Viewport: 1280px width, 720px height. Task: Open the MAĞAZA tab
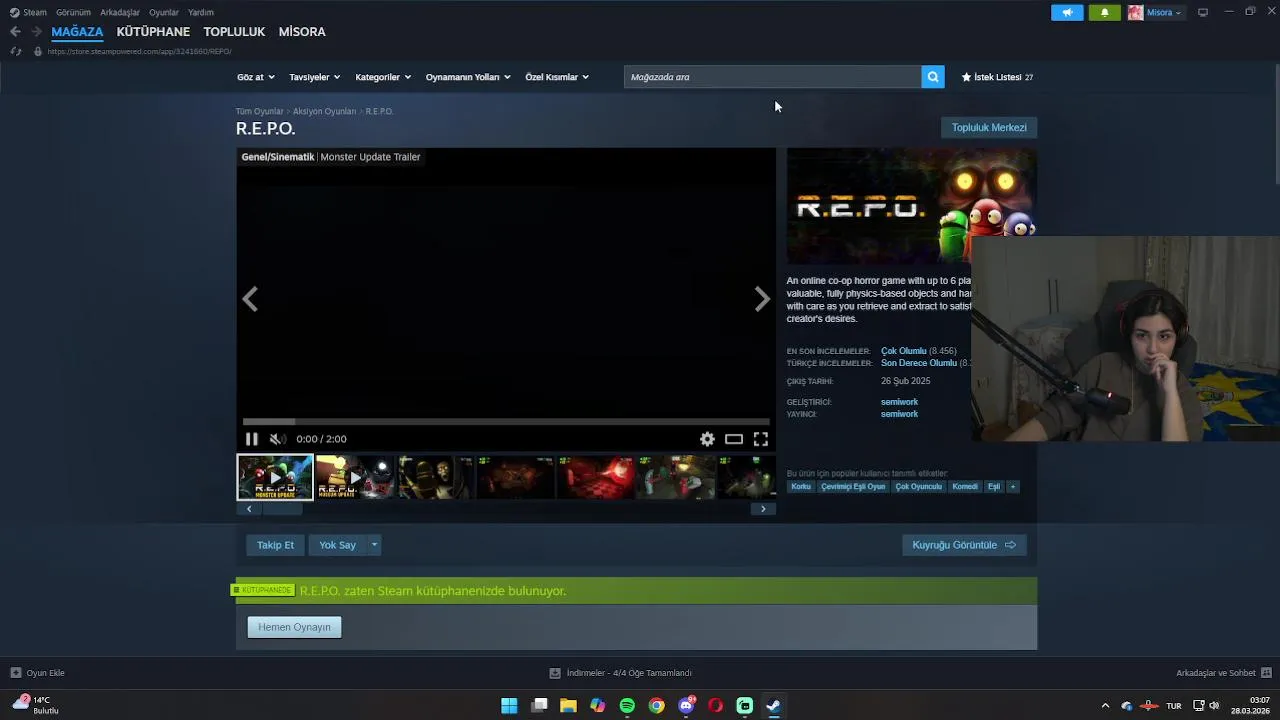point(77,32)
